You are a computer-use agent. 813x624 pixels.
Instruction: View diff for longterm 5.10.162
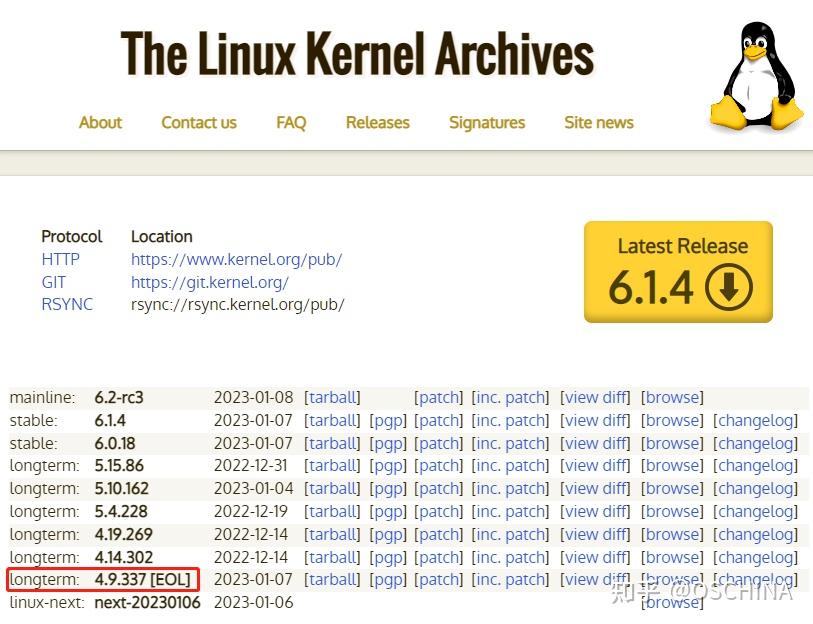coord(596,489)
